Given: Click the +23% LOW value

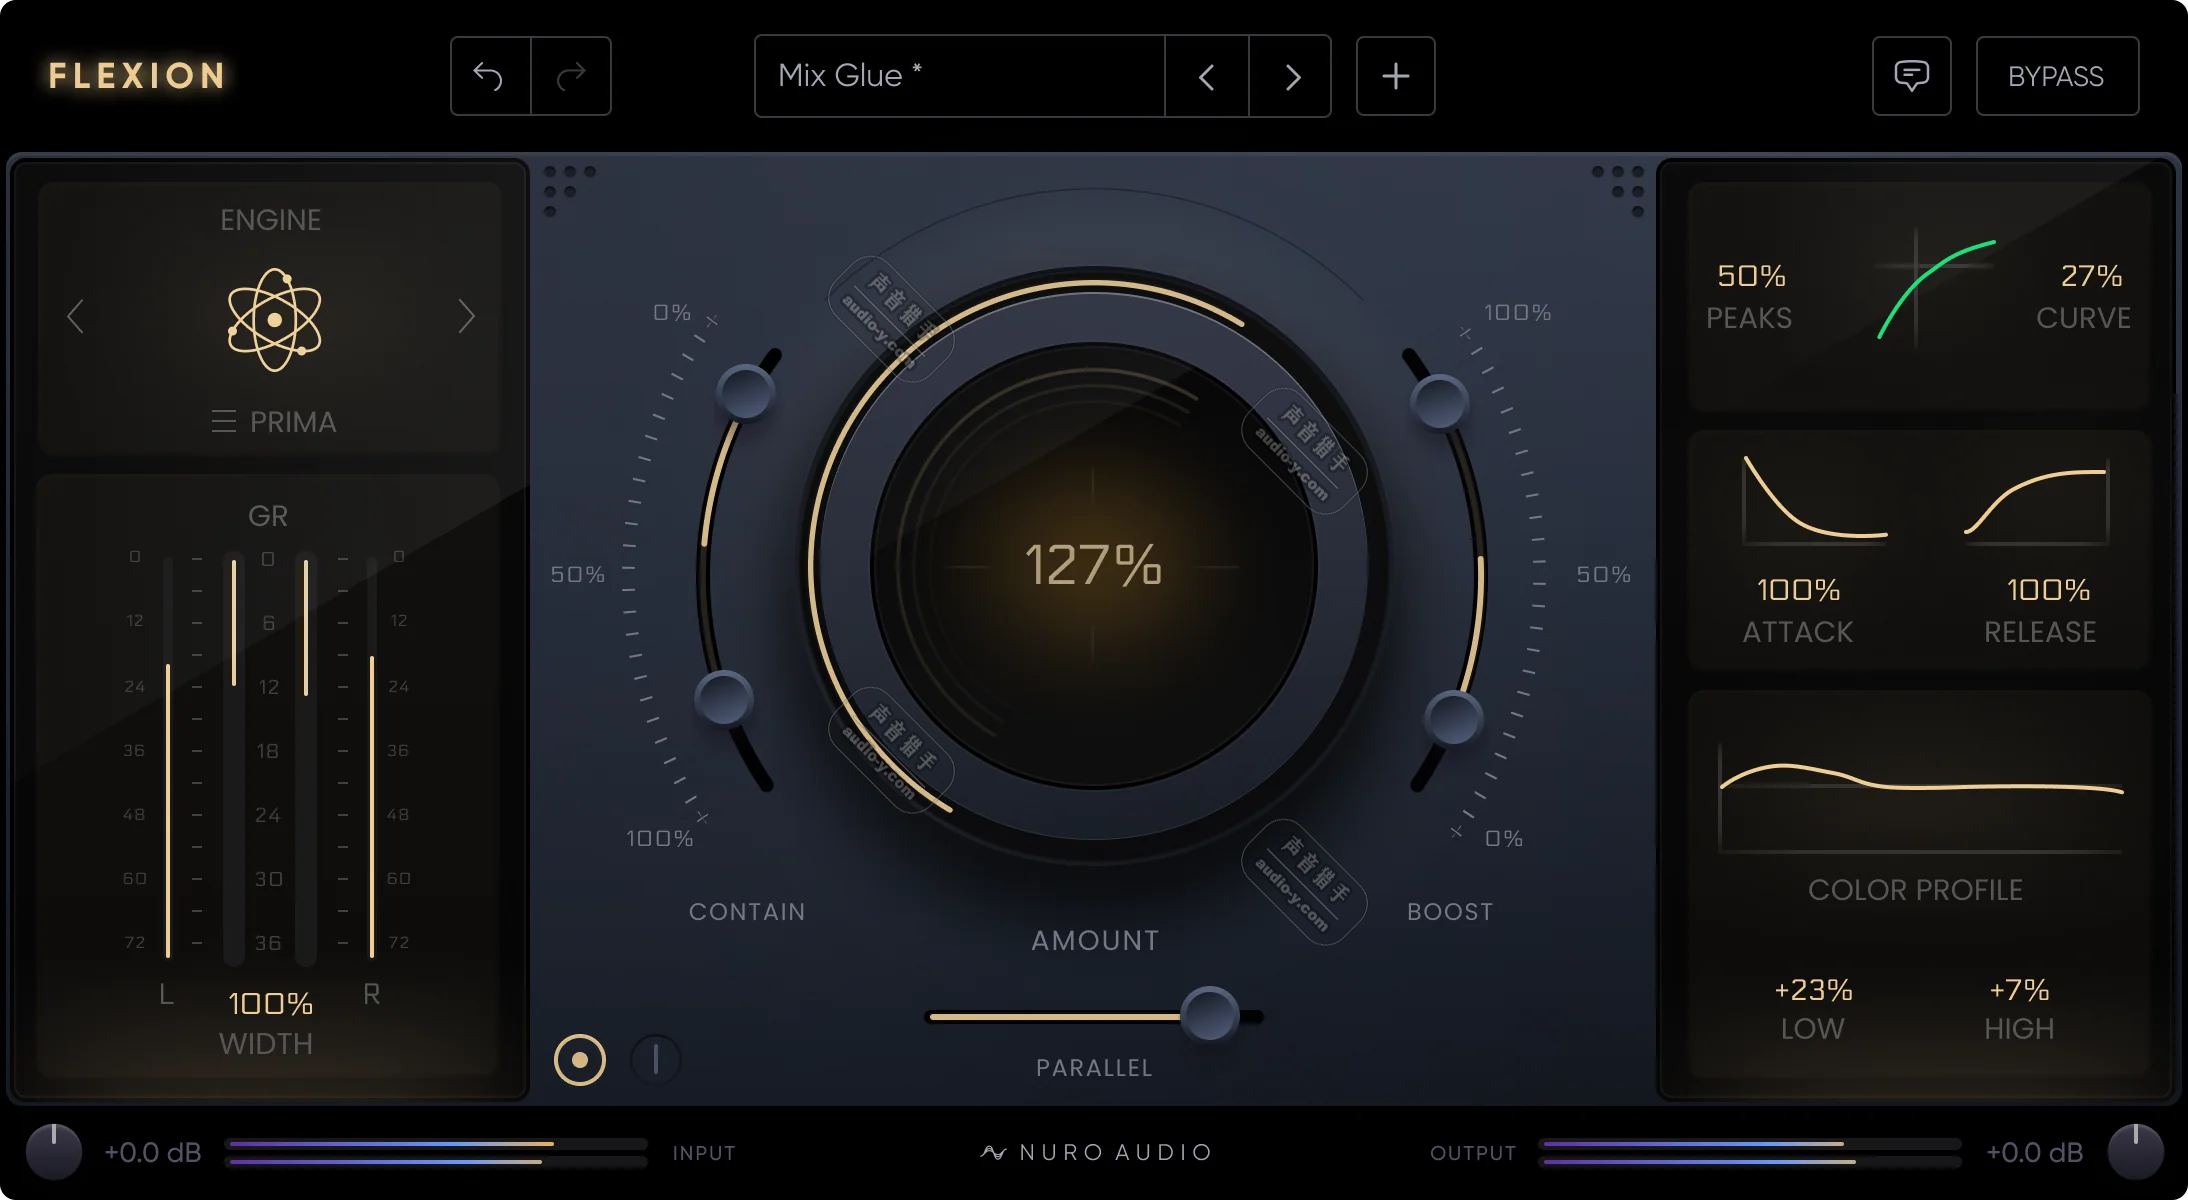Looking at the screenshot, I should [x=1813, y=990].
